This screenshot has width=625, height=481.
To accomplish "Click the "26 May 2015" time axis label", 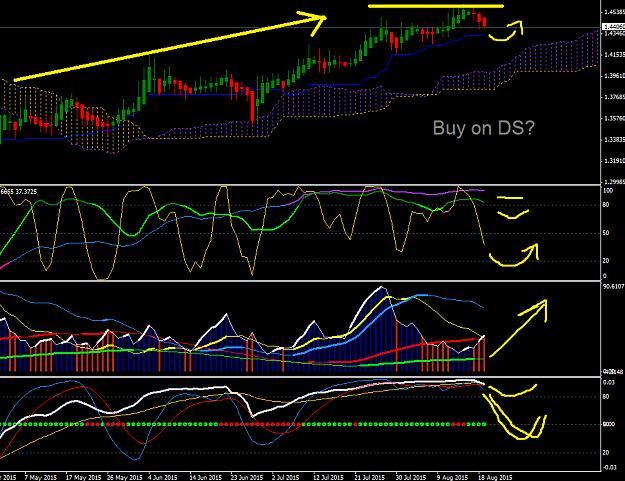I will click(x=124, y=477).
